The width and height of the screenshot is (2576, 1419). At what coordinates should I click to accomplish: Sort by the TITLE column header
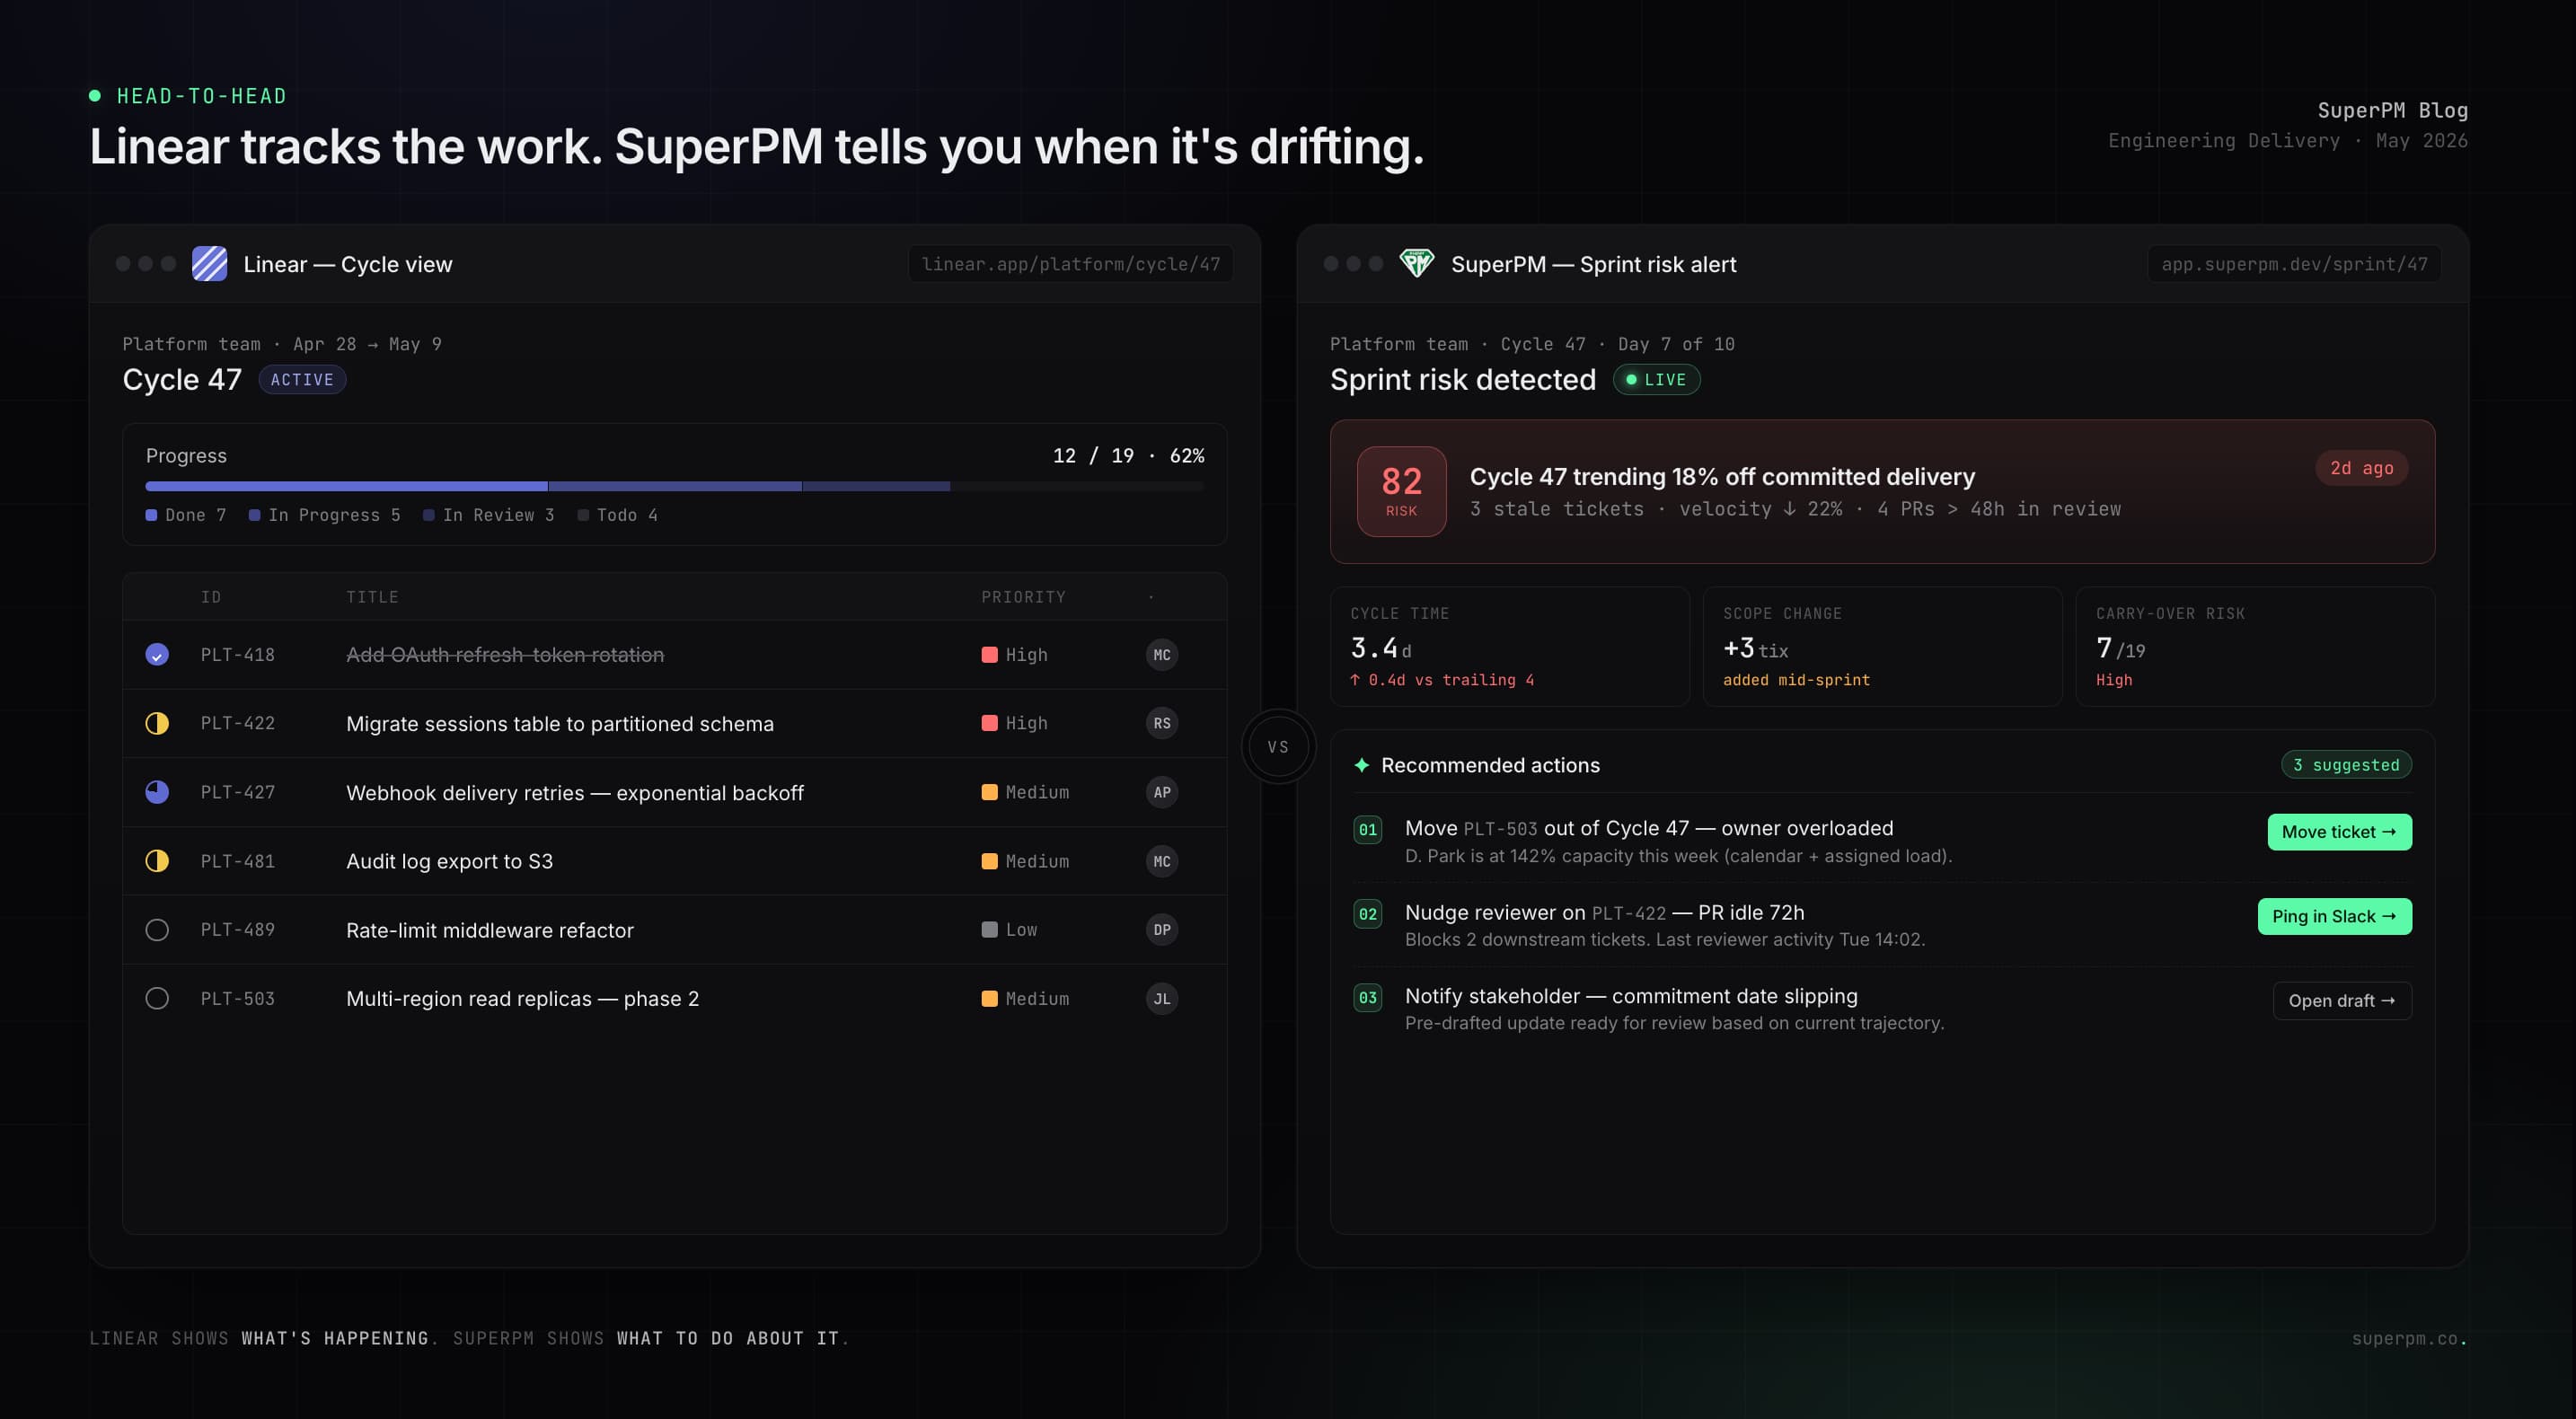(x=372, y=597)
